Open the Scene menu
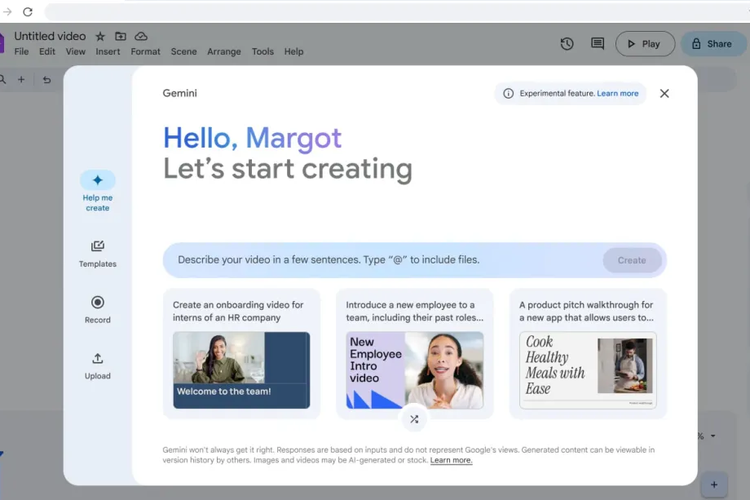This screenshot has width=750, height=500. [184, 52]
